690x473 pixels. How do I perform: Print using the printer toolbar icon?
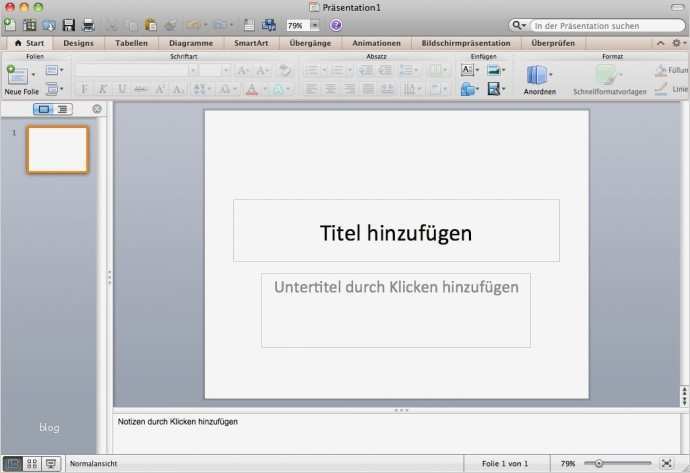point(88,25)
